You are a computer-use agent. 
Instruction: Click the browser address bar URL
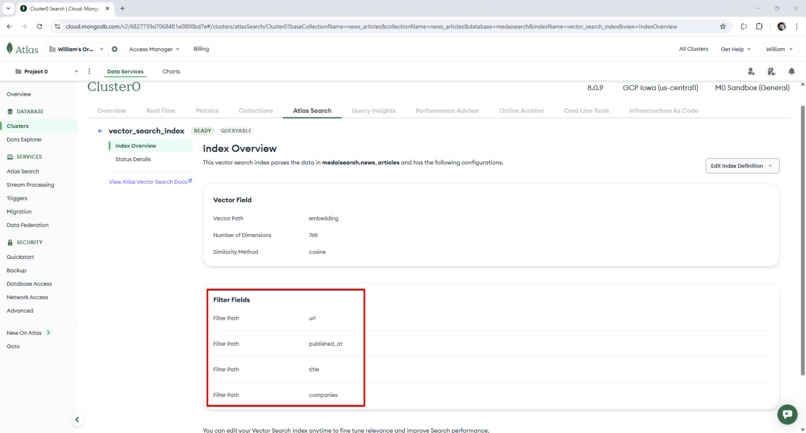point(371,26)
